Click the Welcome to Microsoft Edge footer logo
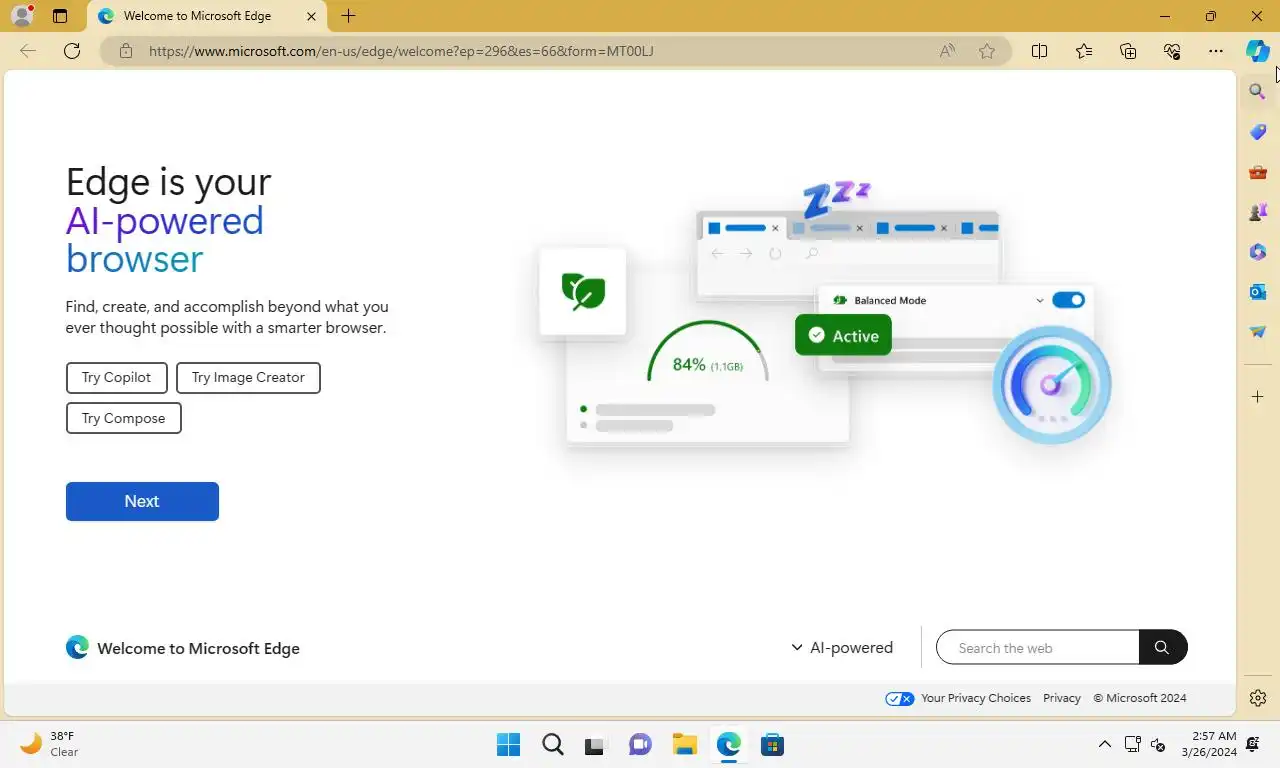 [x=183, y=648]
